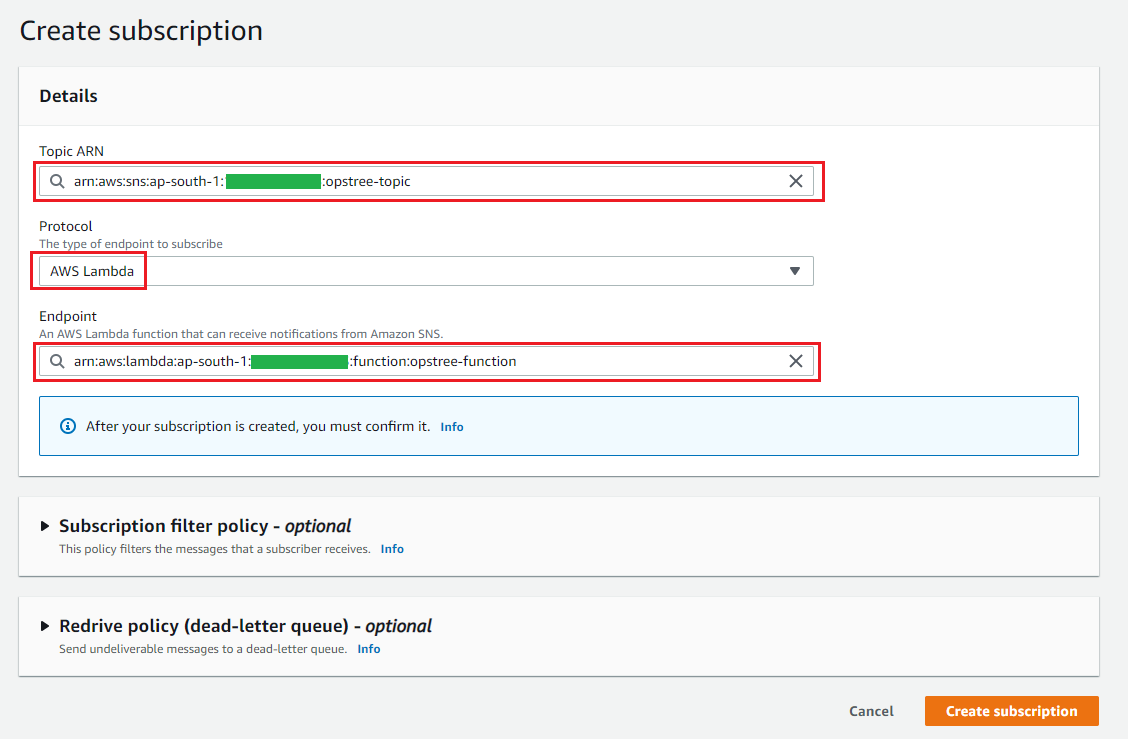Click the Topic ARN field label
Viewport: 1128px width, 739px height.
point(71,151)
